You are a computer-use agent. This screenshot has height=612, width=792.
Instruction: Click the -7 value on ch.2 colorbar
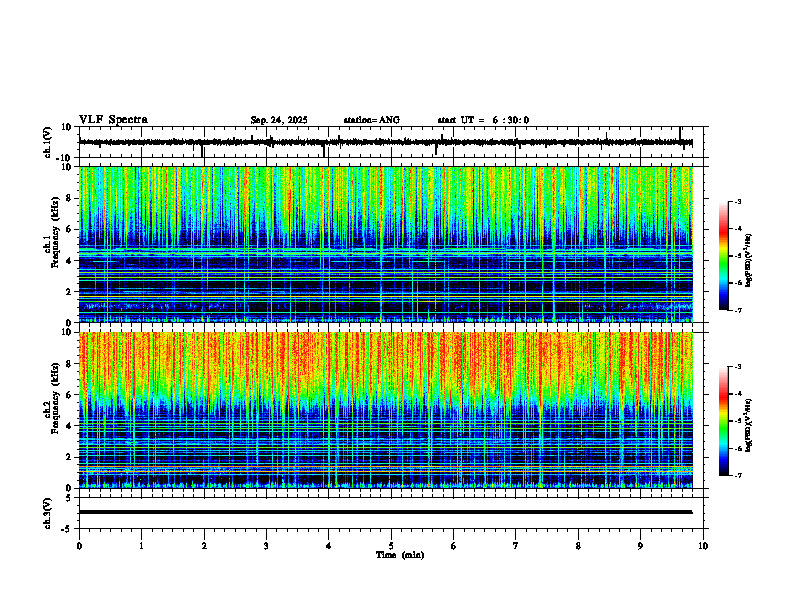click(x=738, y=475)
